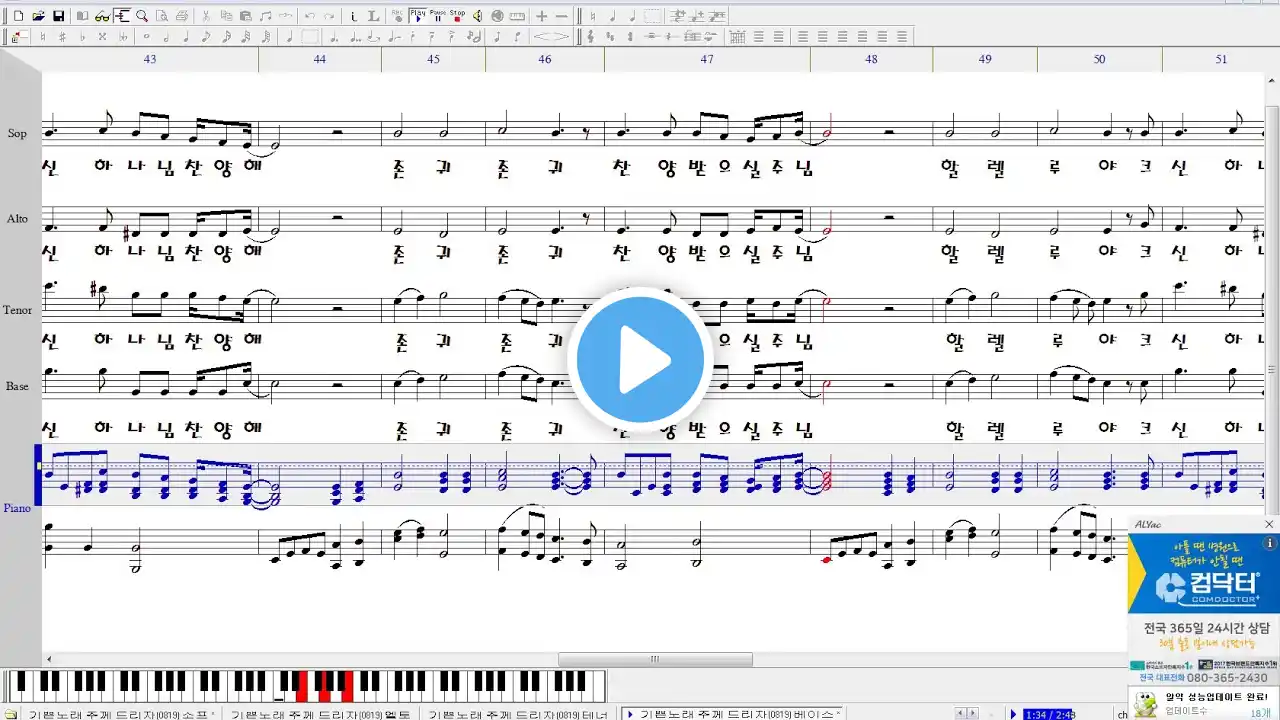
Task: Click the crescendo/decrescendo hairpin tool
Action: pyautogui.click(x=551, y=37)
